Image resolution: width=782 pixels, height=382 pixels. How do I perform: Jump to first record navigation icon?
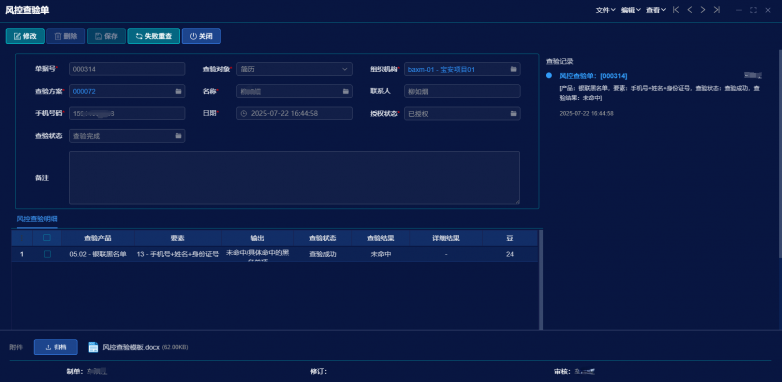tap(676, 9)
